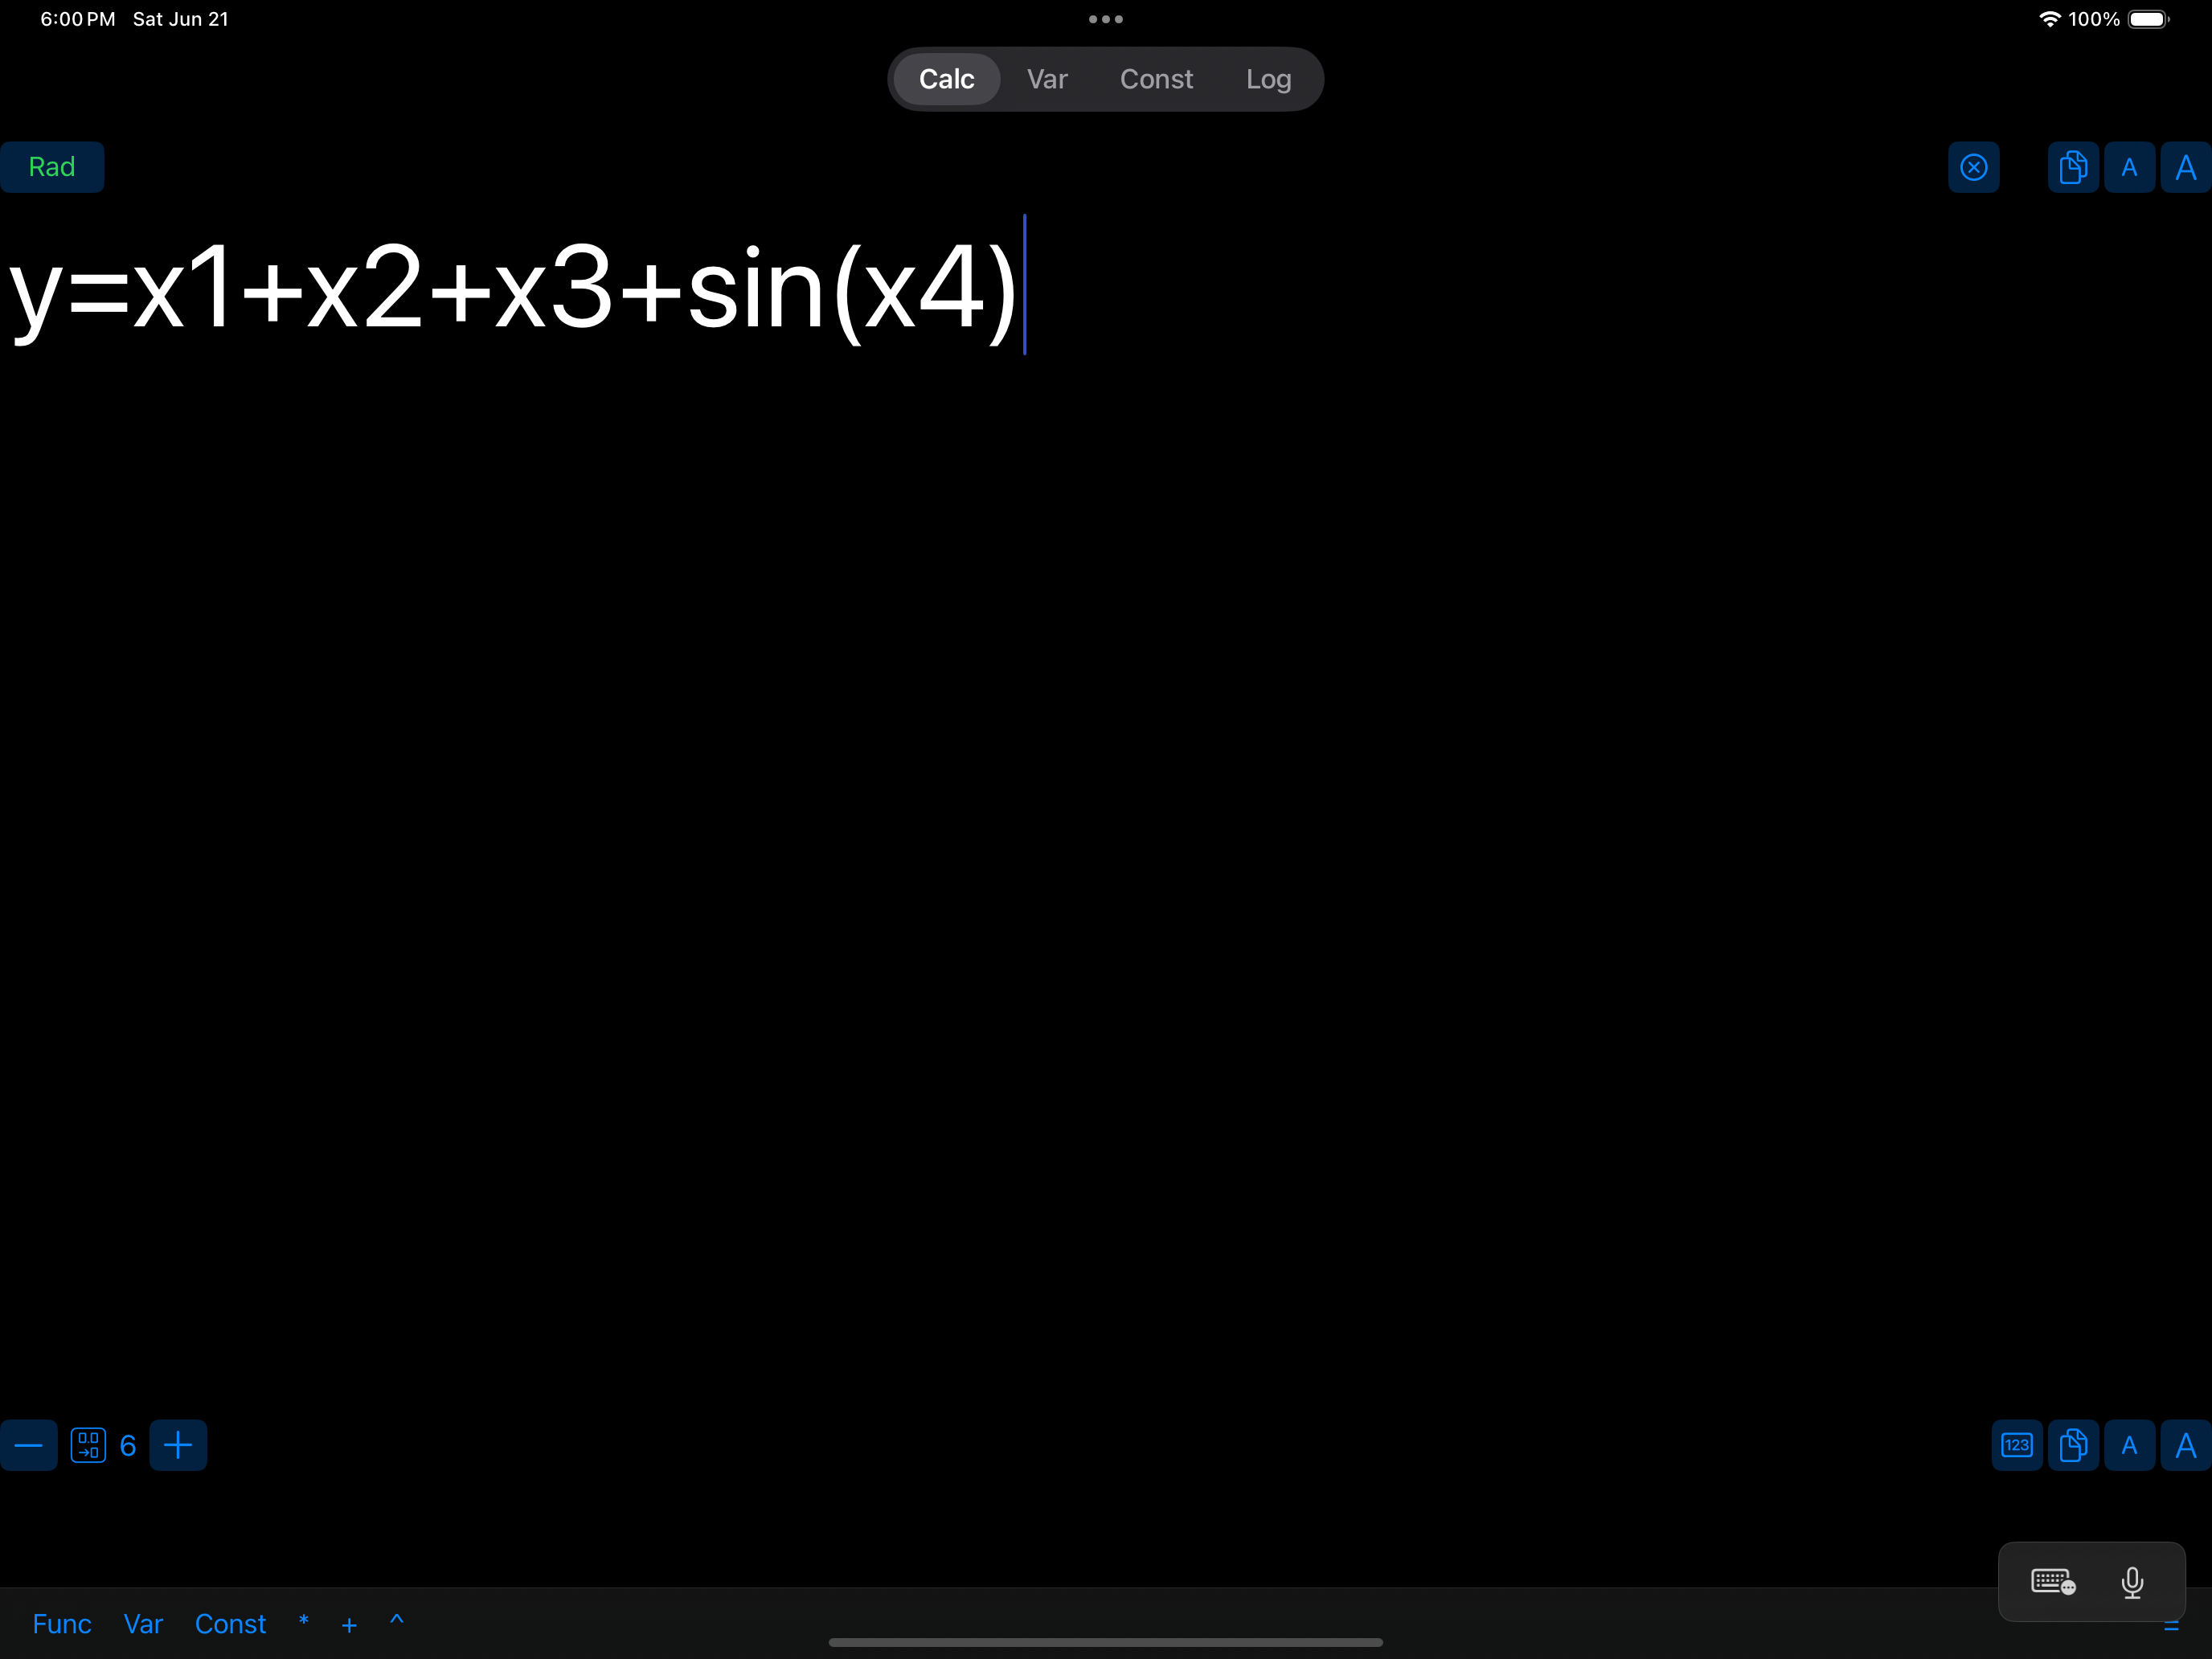Image resolution: width=2212 pixels, height=1659 pixels.
Task: Insert the ^ power operator
Action: pos(396,1622)
